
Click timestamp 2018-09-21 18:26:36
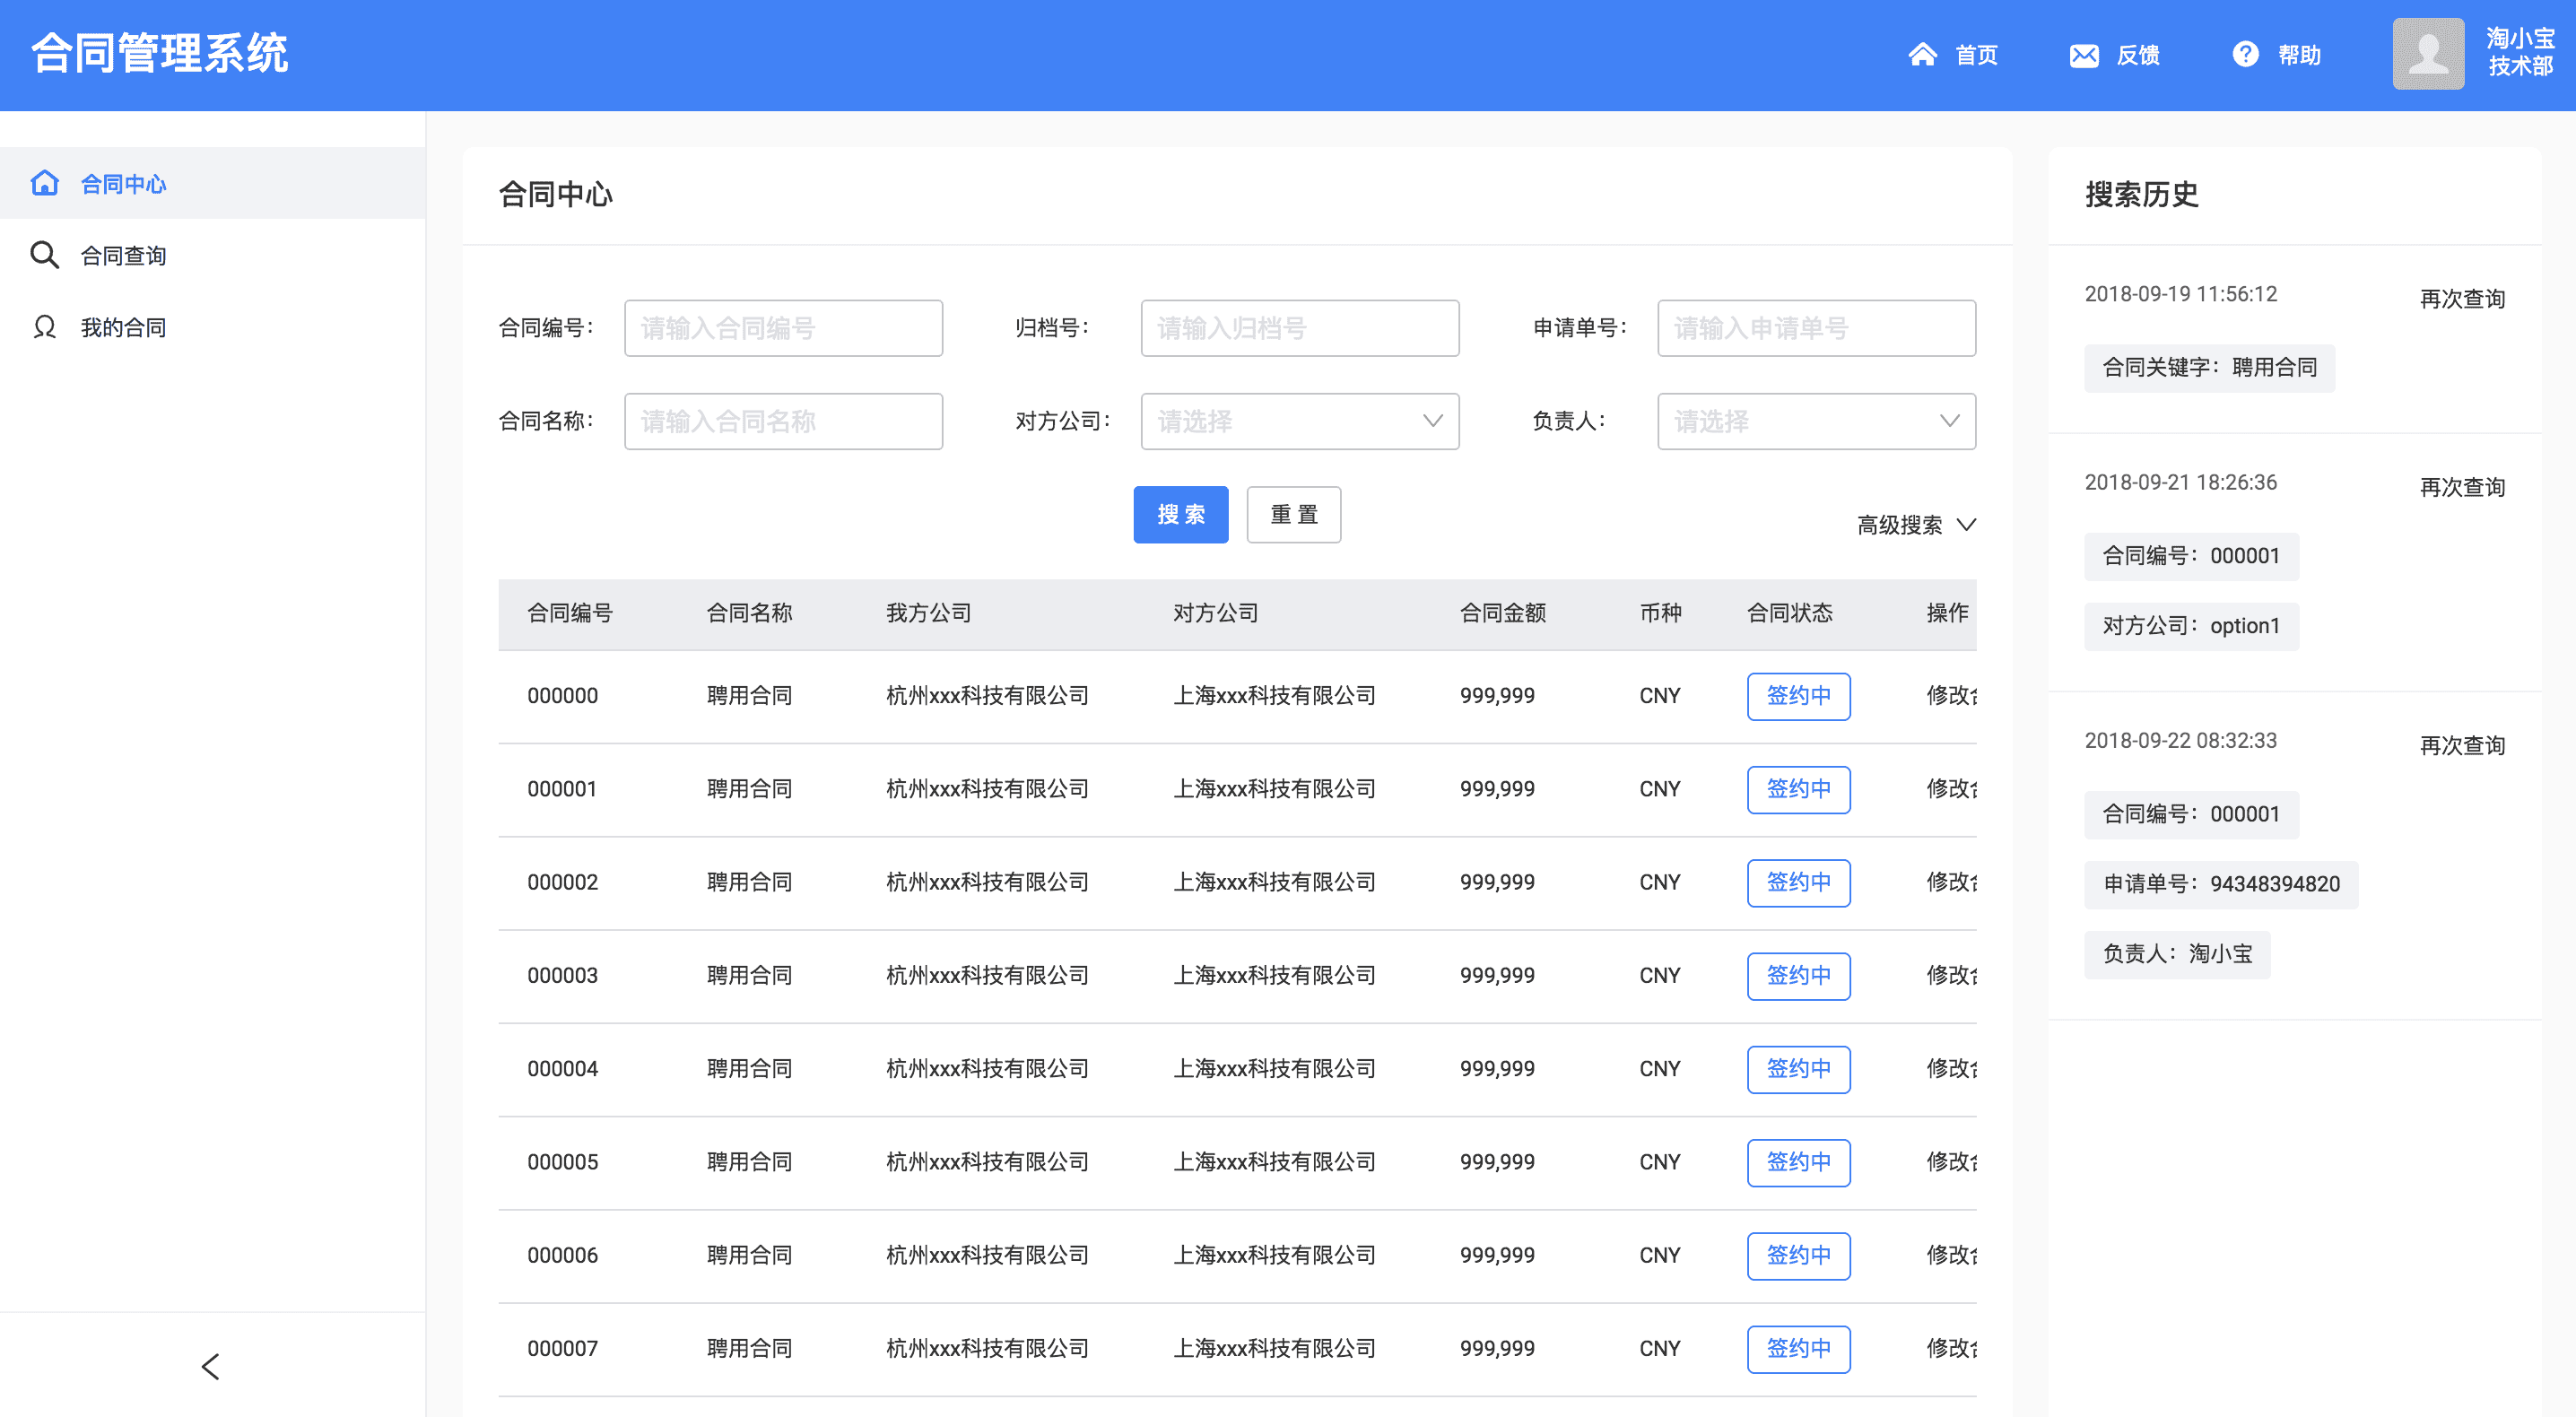[2180, 483]
